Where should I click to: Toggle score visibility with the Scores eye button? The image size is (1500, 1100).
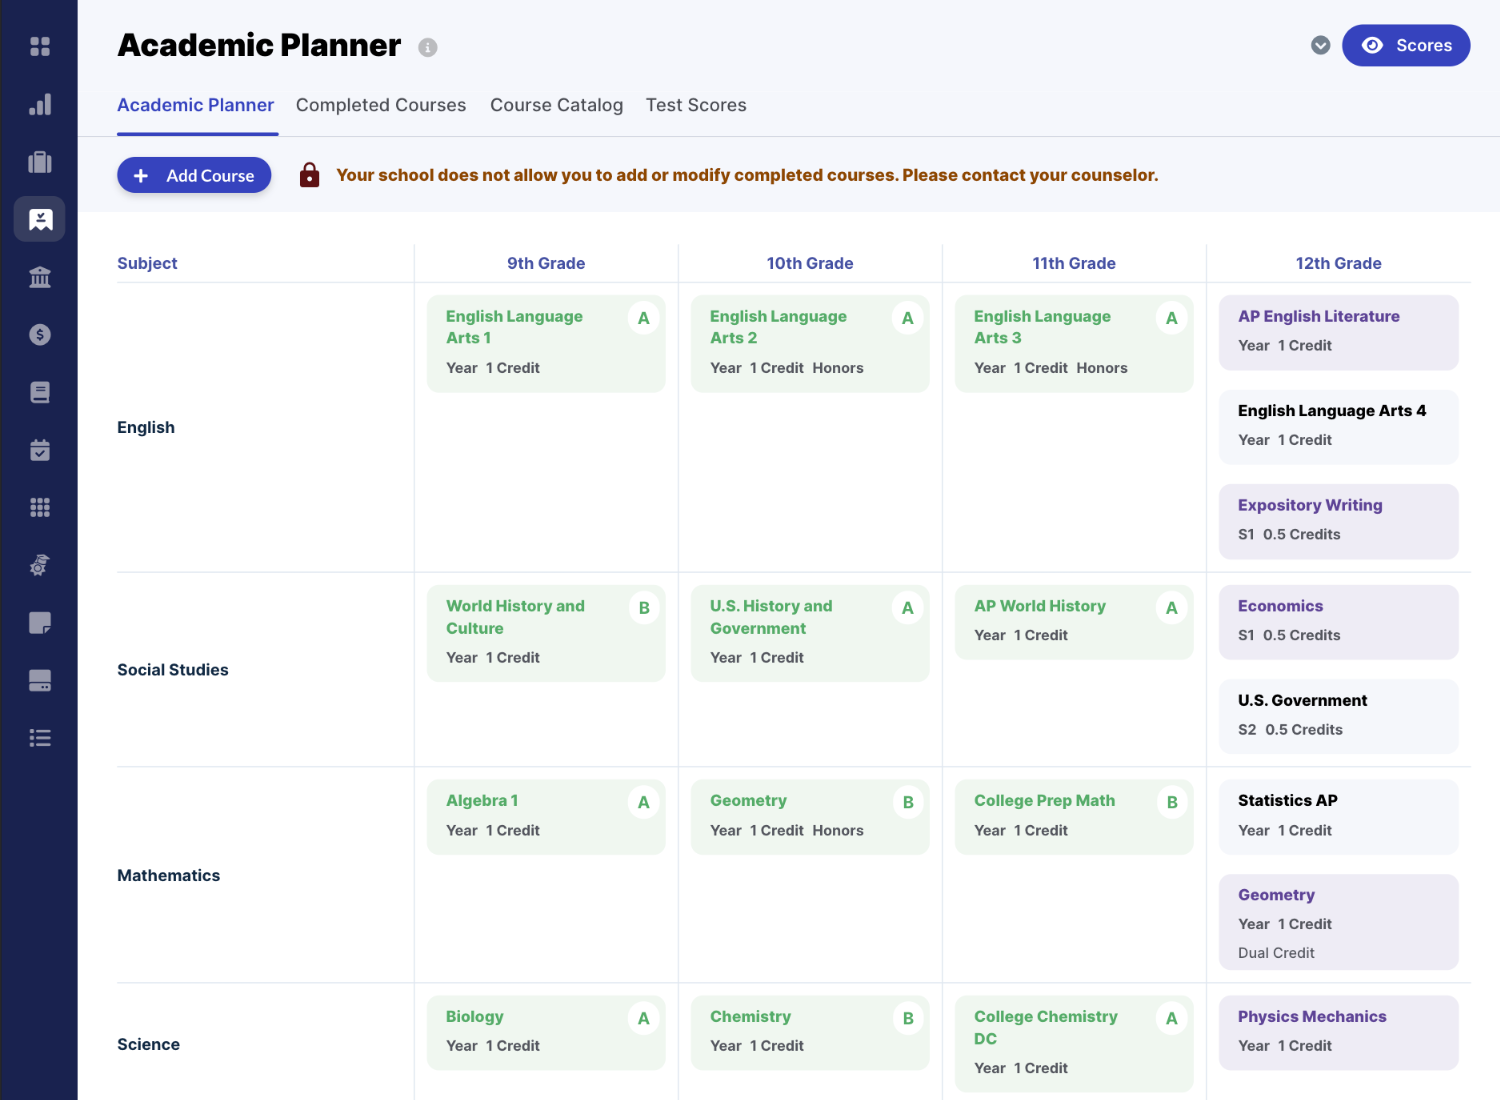point(1406,45)
